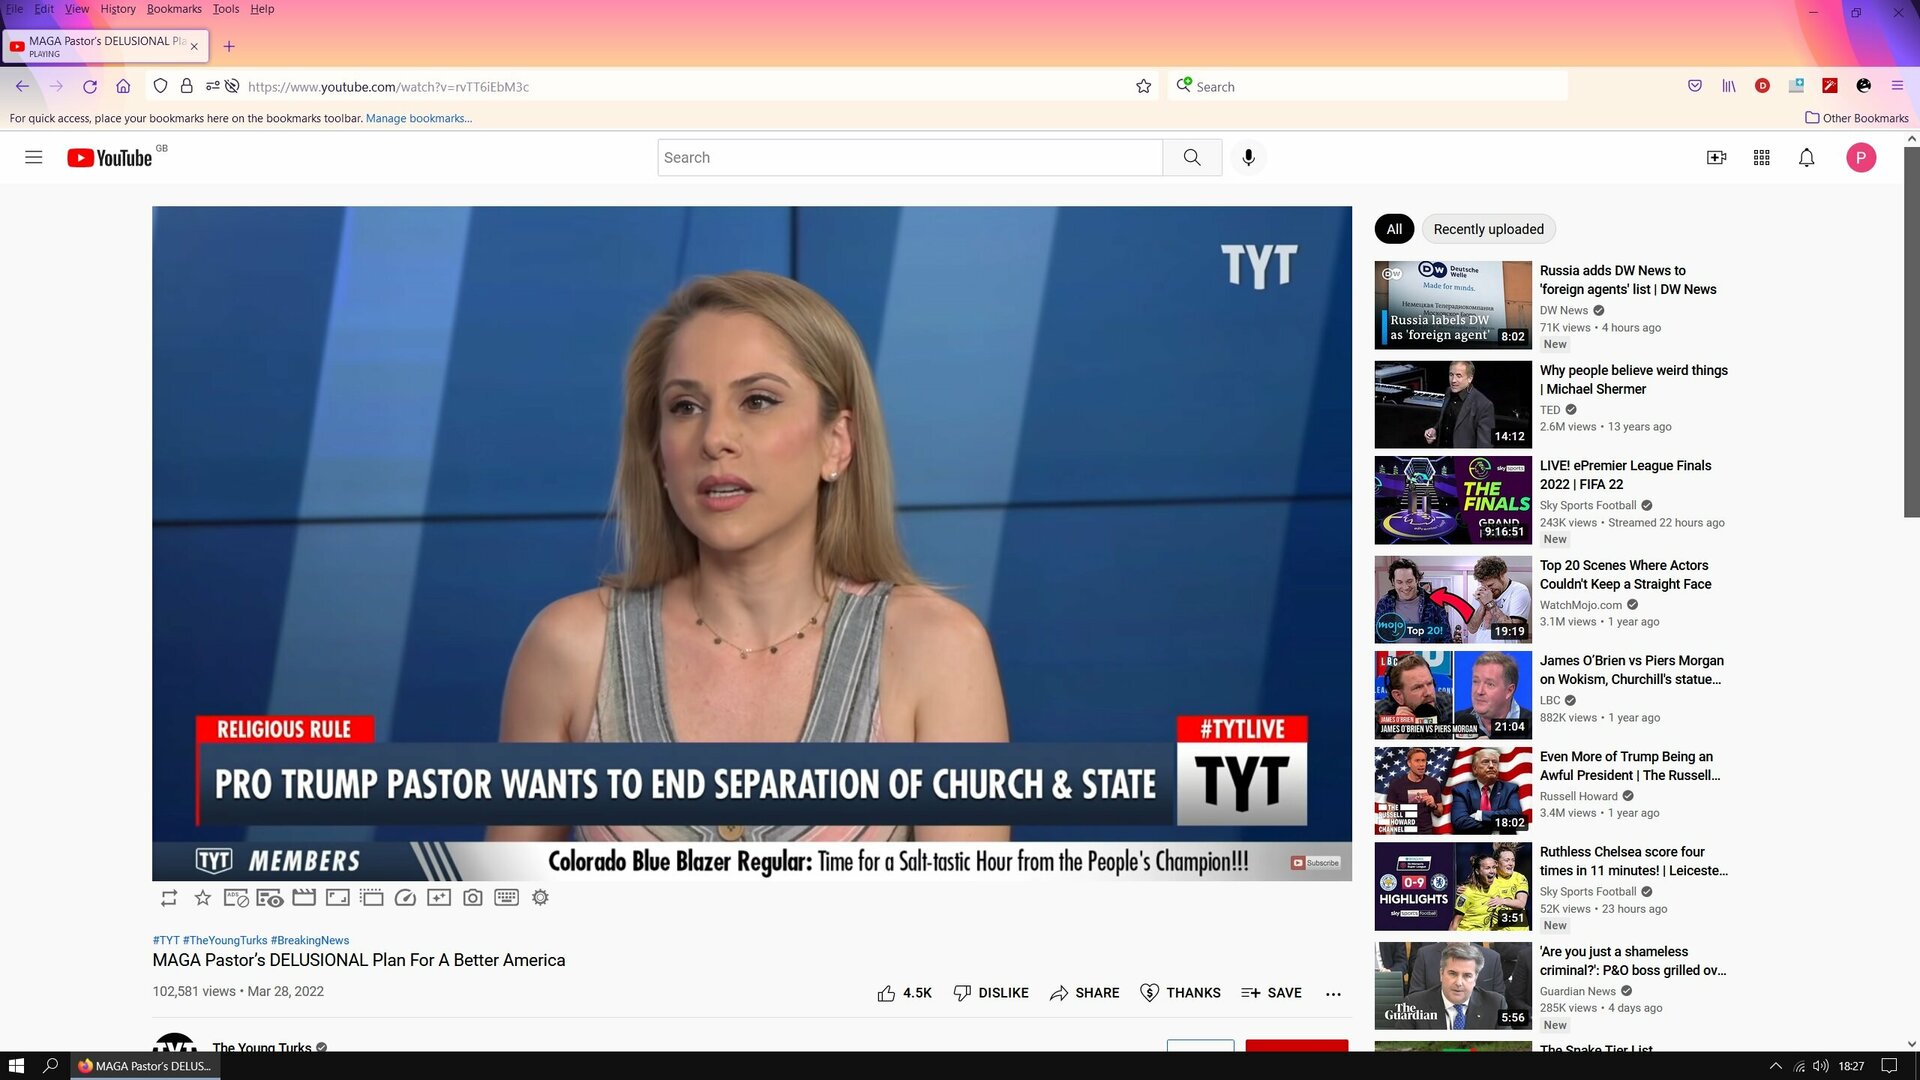Open the Firefox Library icon
The image size is (1920, 1080).
[1729, 87]
